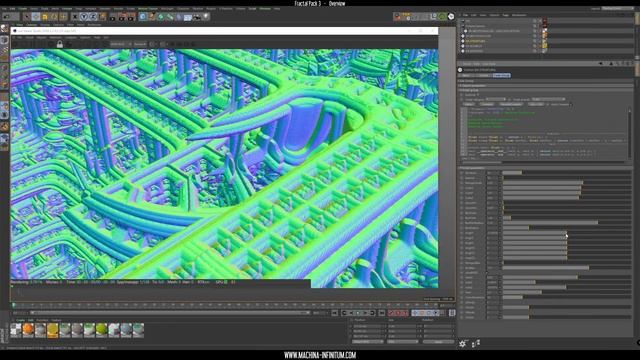This screenshot has height=360, width=640.
Task: Select the Move tool
Action: (x=36, y=17)
